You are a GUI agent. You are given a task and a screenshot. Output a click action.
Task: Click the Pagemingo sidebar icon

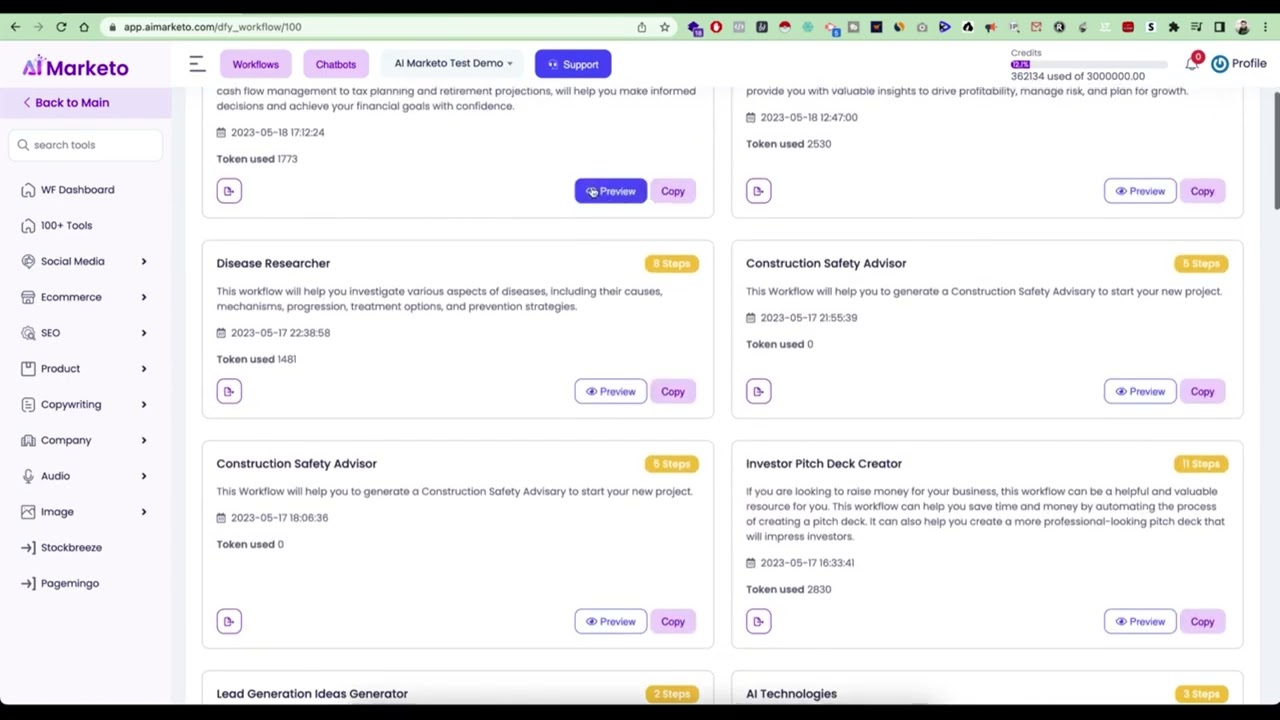click(x=28, y=584)
